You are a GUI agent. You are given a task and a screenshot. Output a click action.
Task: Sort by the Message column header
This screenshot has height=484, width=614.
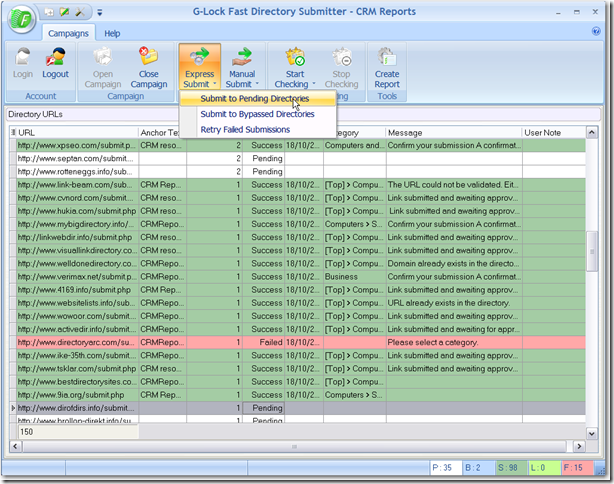(x=452, y=132)
